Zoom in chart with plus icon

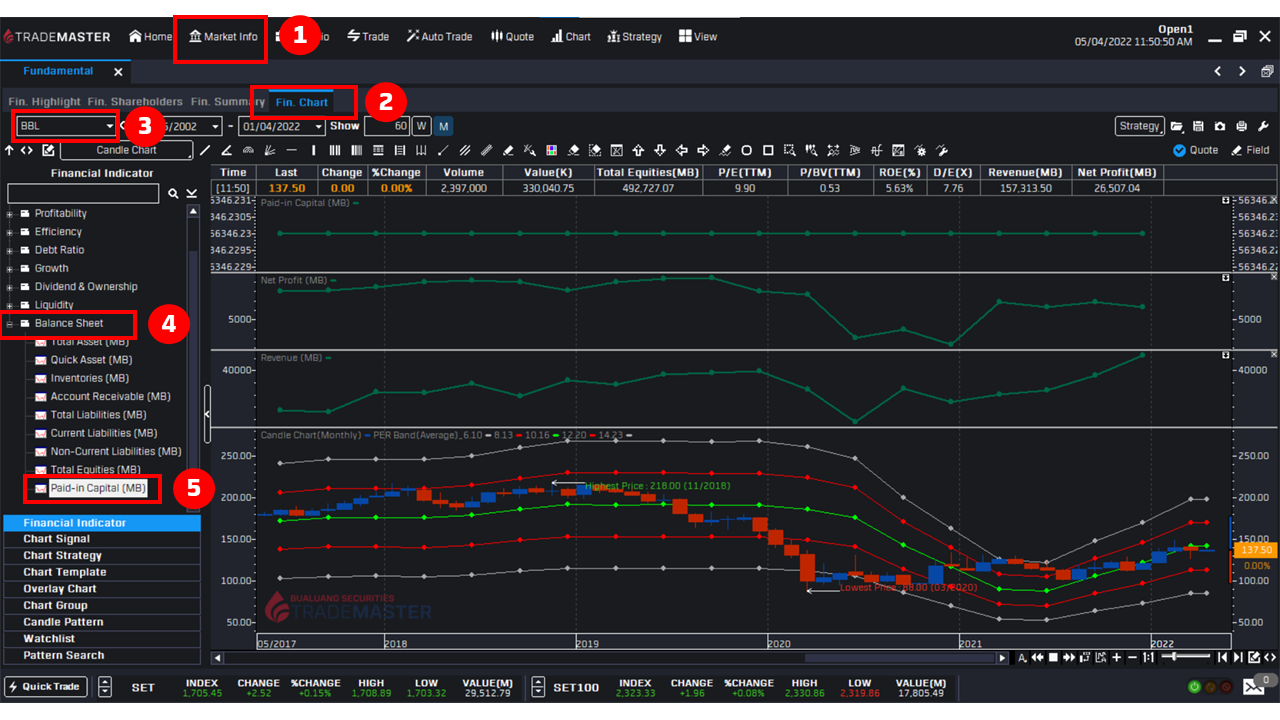click(x=1117, y=657)
